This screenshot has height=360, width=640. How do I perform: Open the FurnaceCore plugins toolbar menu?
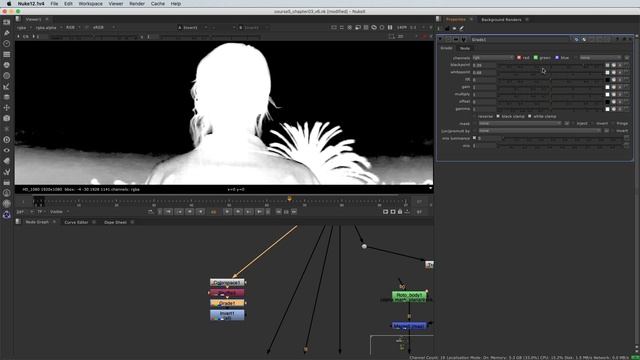pos(7,193)
